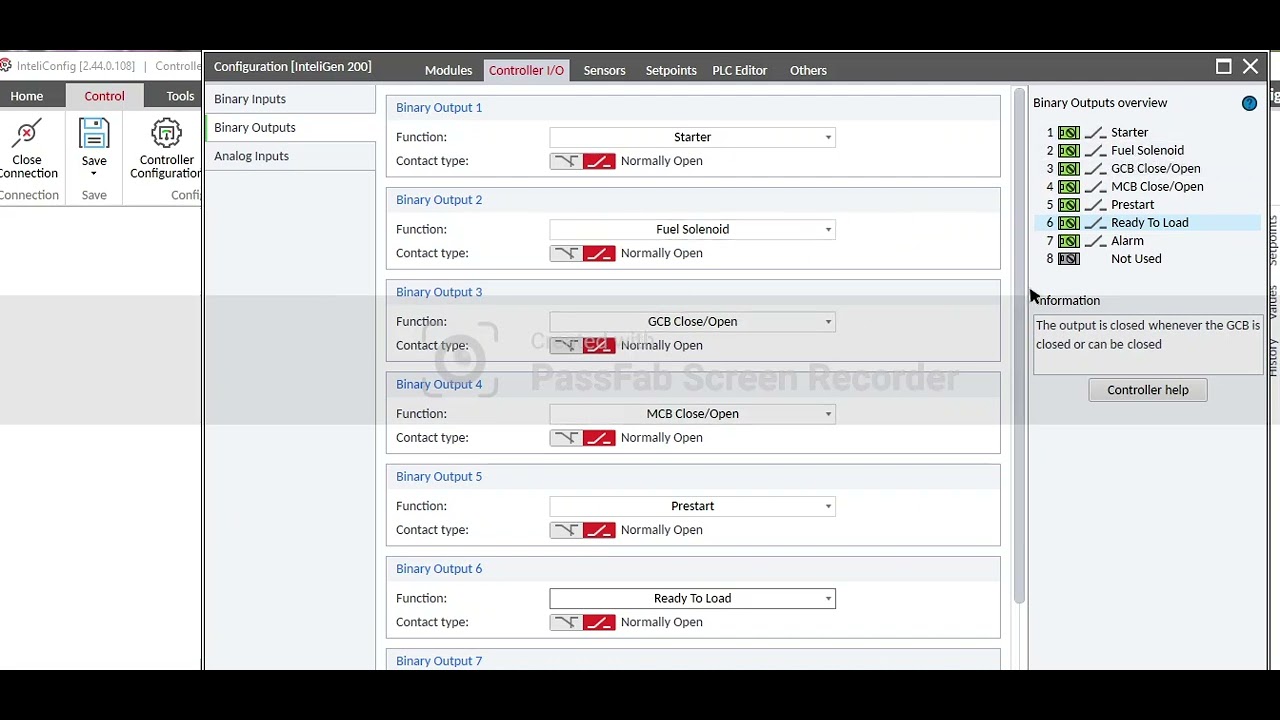1280x720 pixels.
Task: Set Binary Output 1 contact to Normally Open
Action: tap(599, 161)
